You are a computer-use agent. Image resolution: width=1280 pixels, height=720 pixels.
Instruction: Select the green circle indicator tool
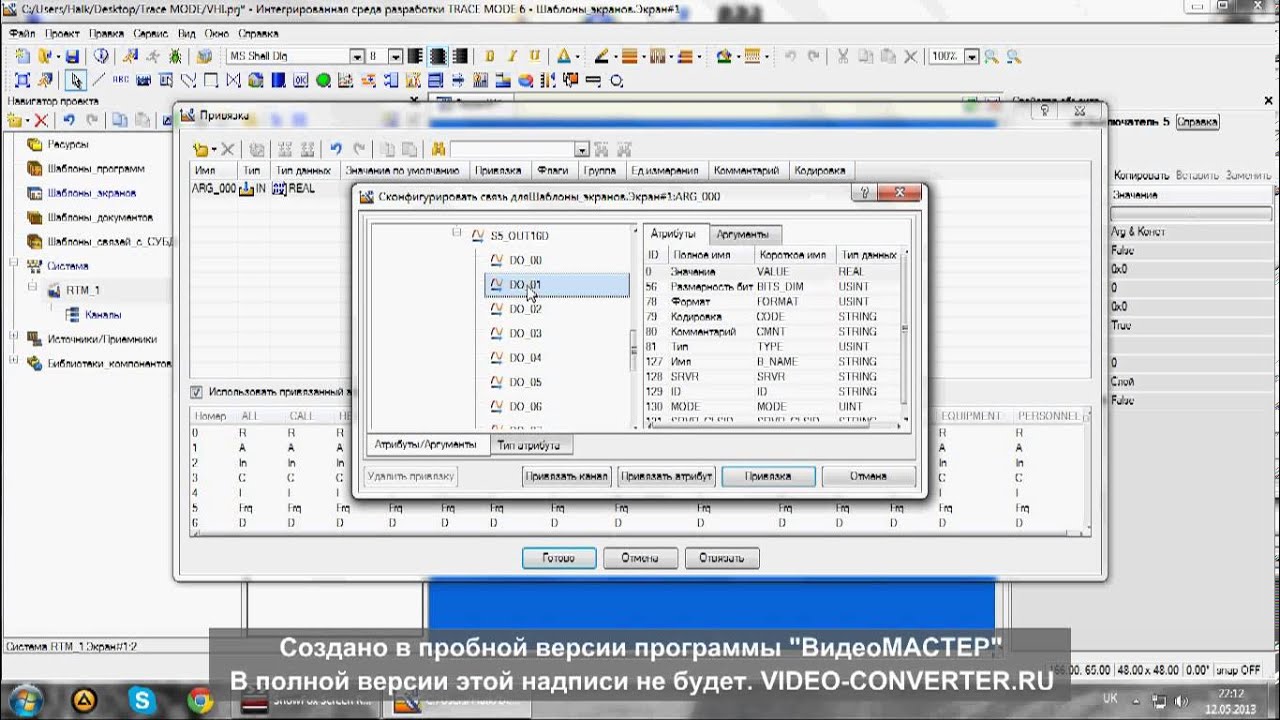(323, 80)
